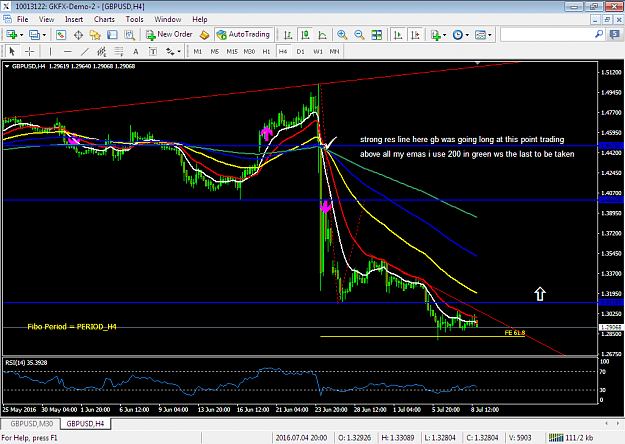
Task: Select the Trendline drawing tool
Action: coord(85,51)
